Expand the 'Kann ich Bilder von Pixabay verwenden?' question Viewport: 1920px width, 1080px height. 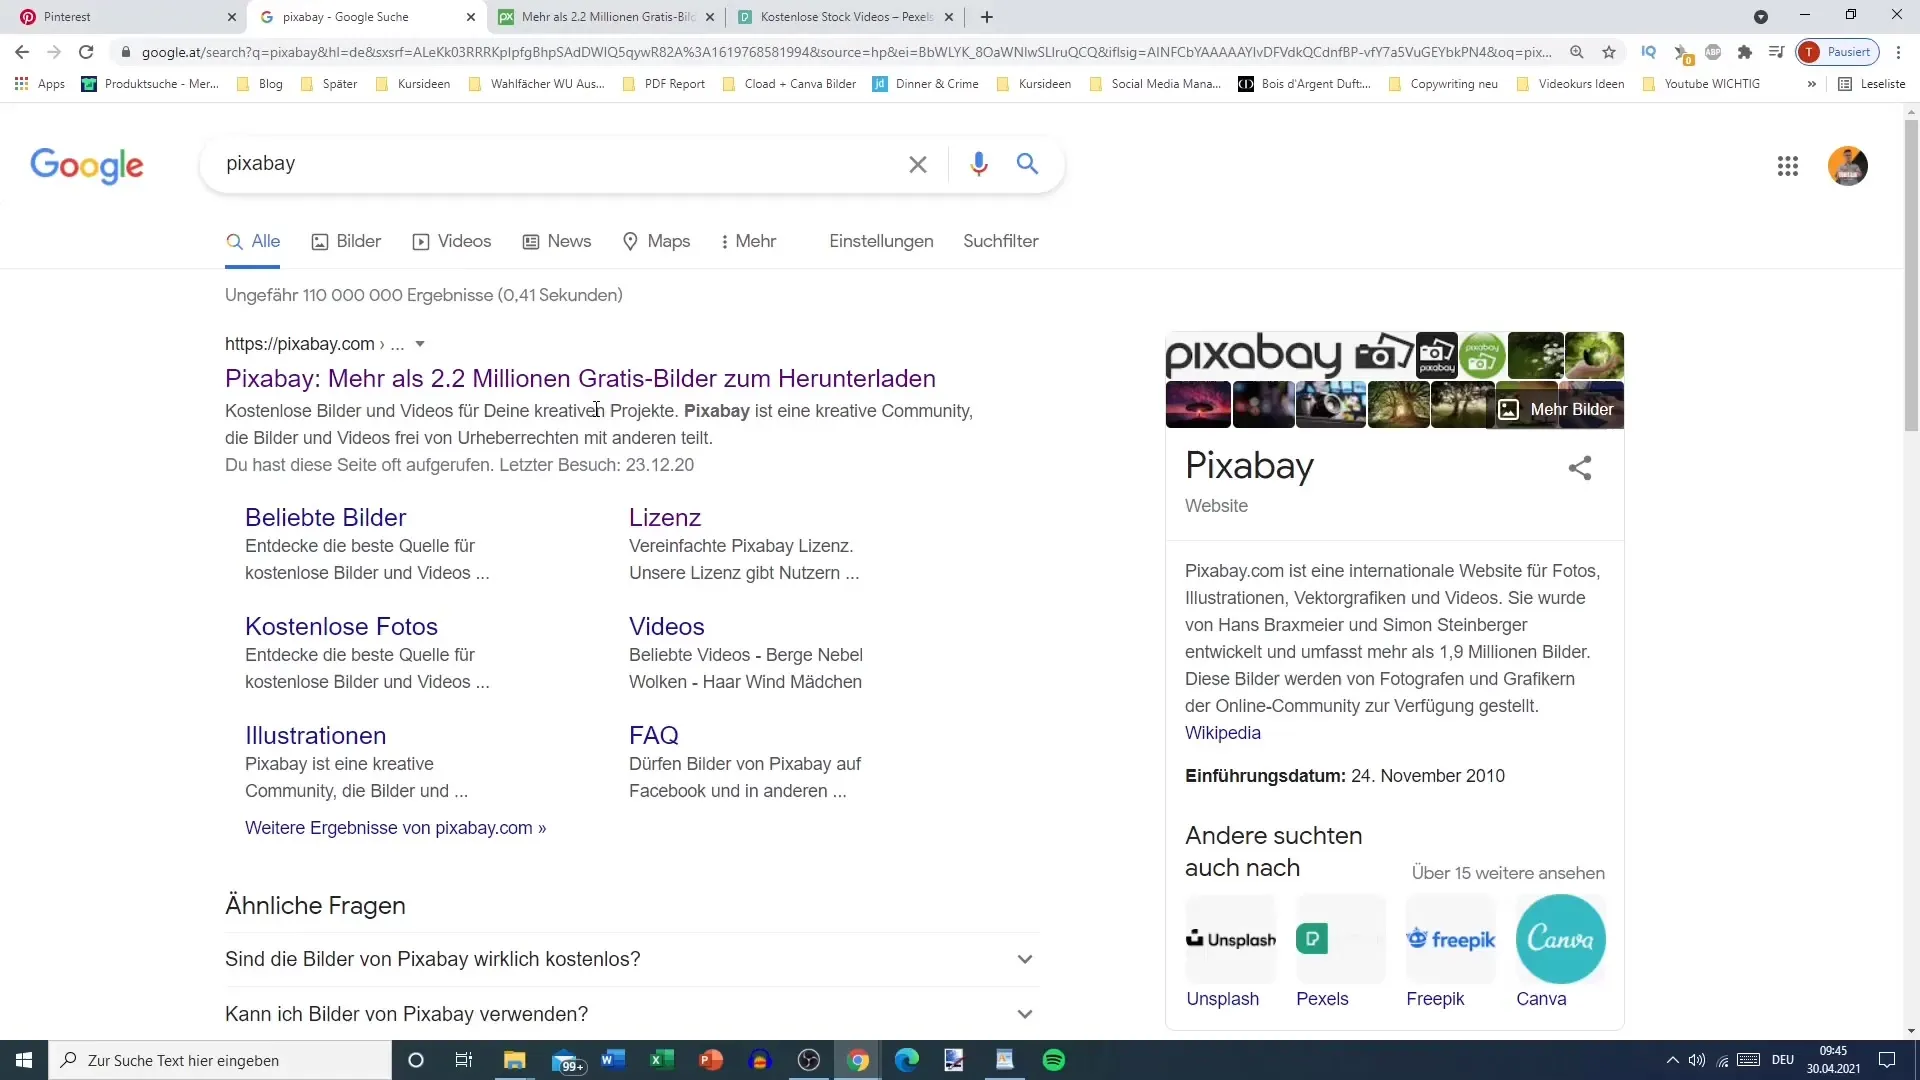(1027, 1014)
